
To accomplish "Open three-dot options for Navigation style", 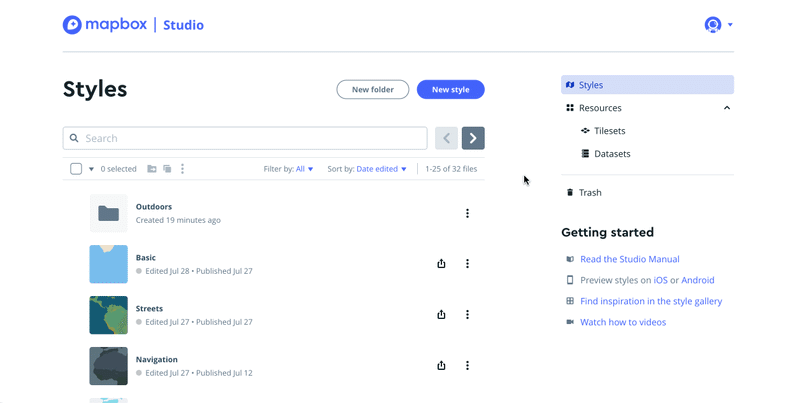I will 467,365.
